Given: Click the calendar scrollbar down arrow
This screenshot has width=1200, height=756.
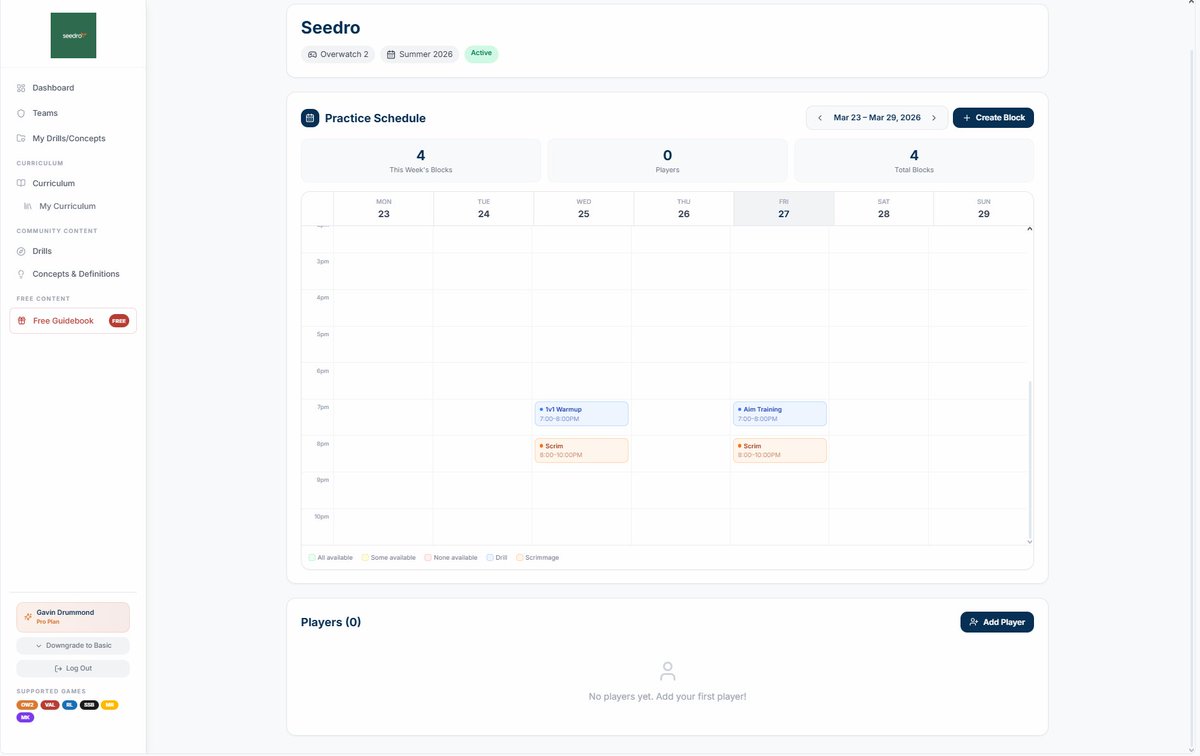Looking at the screenshot, I should pos(1030,541).
